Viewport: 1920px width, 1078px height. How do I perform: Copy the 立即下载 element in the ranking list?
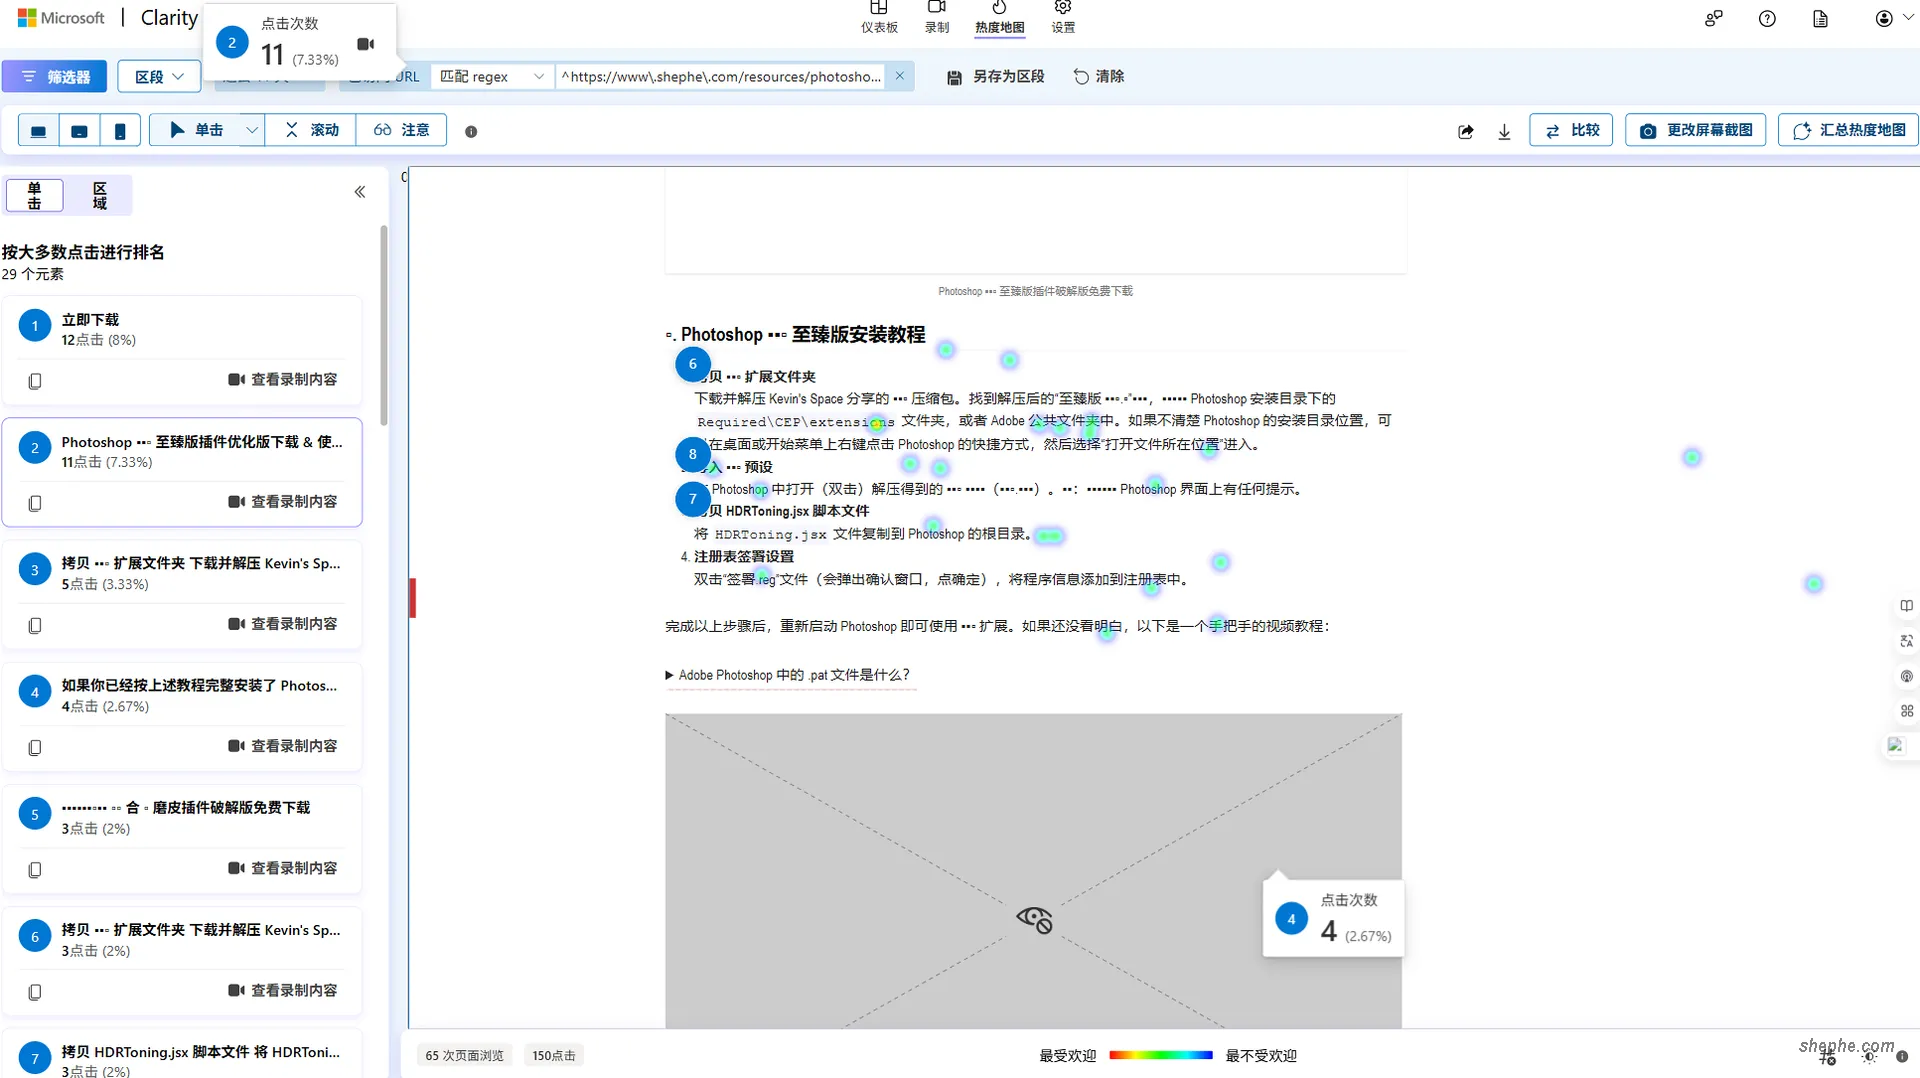coord(35,380)
